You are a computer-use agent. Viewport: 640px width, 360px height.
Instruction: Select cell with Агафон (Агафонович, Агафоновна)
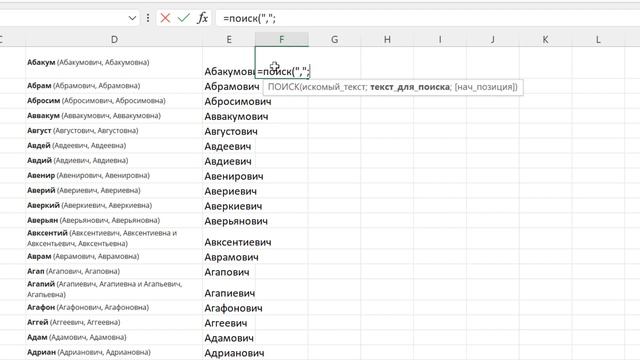(x=114, y=308)
